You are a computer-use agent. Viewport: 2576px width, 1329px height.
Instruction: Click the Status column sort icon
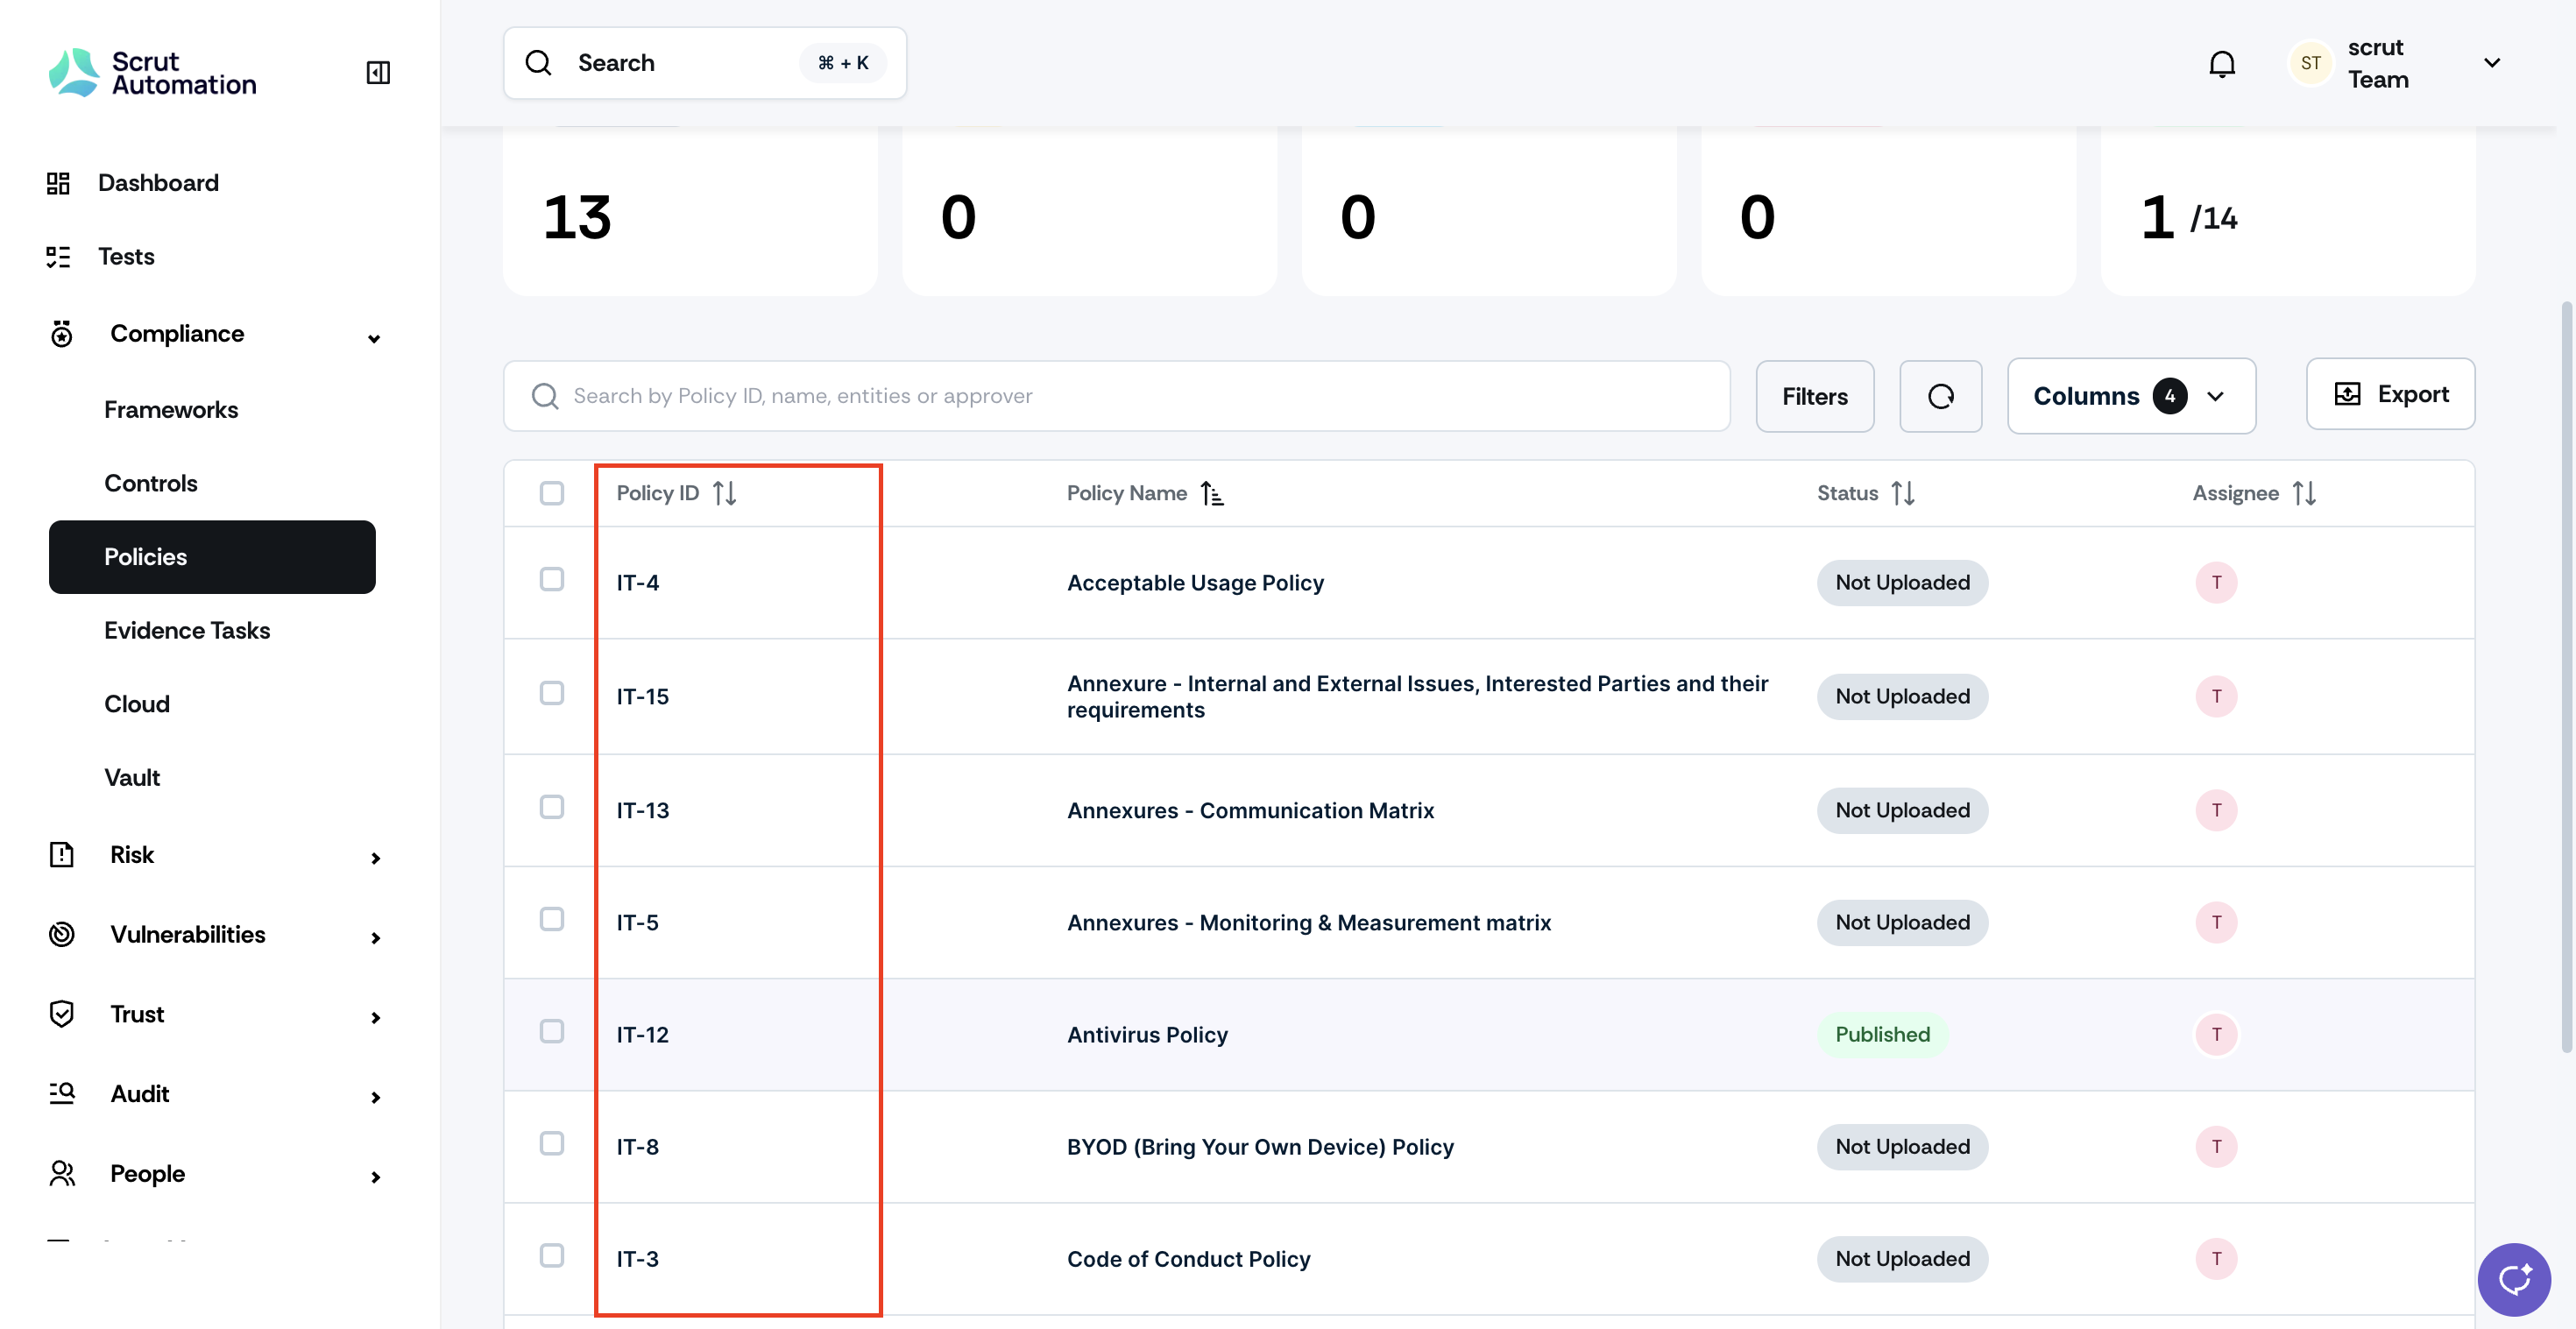pyautogui.click(x=1903, y=493)
